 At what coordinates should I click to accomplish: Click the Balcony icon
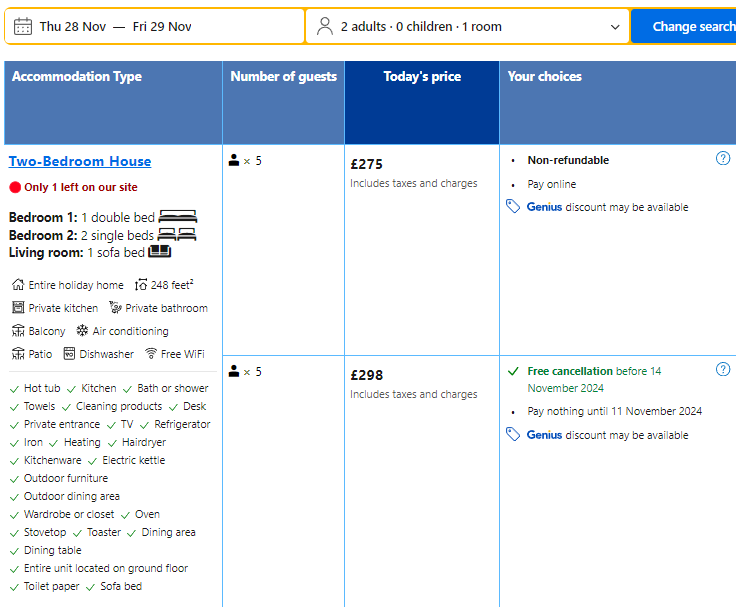tap(18, 330)
